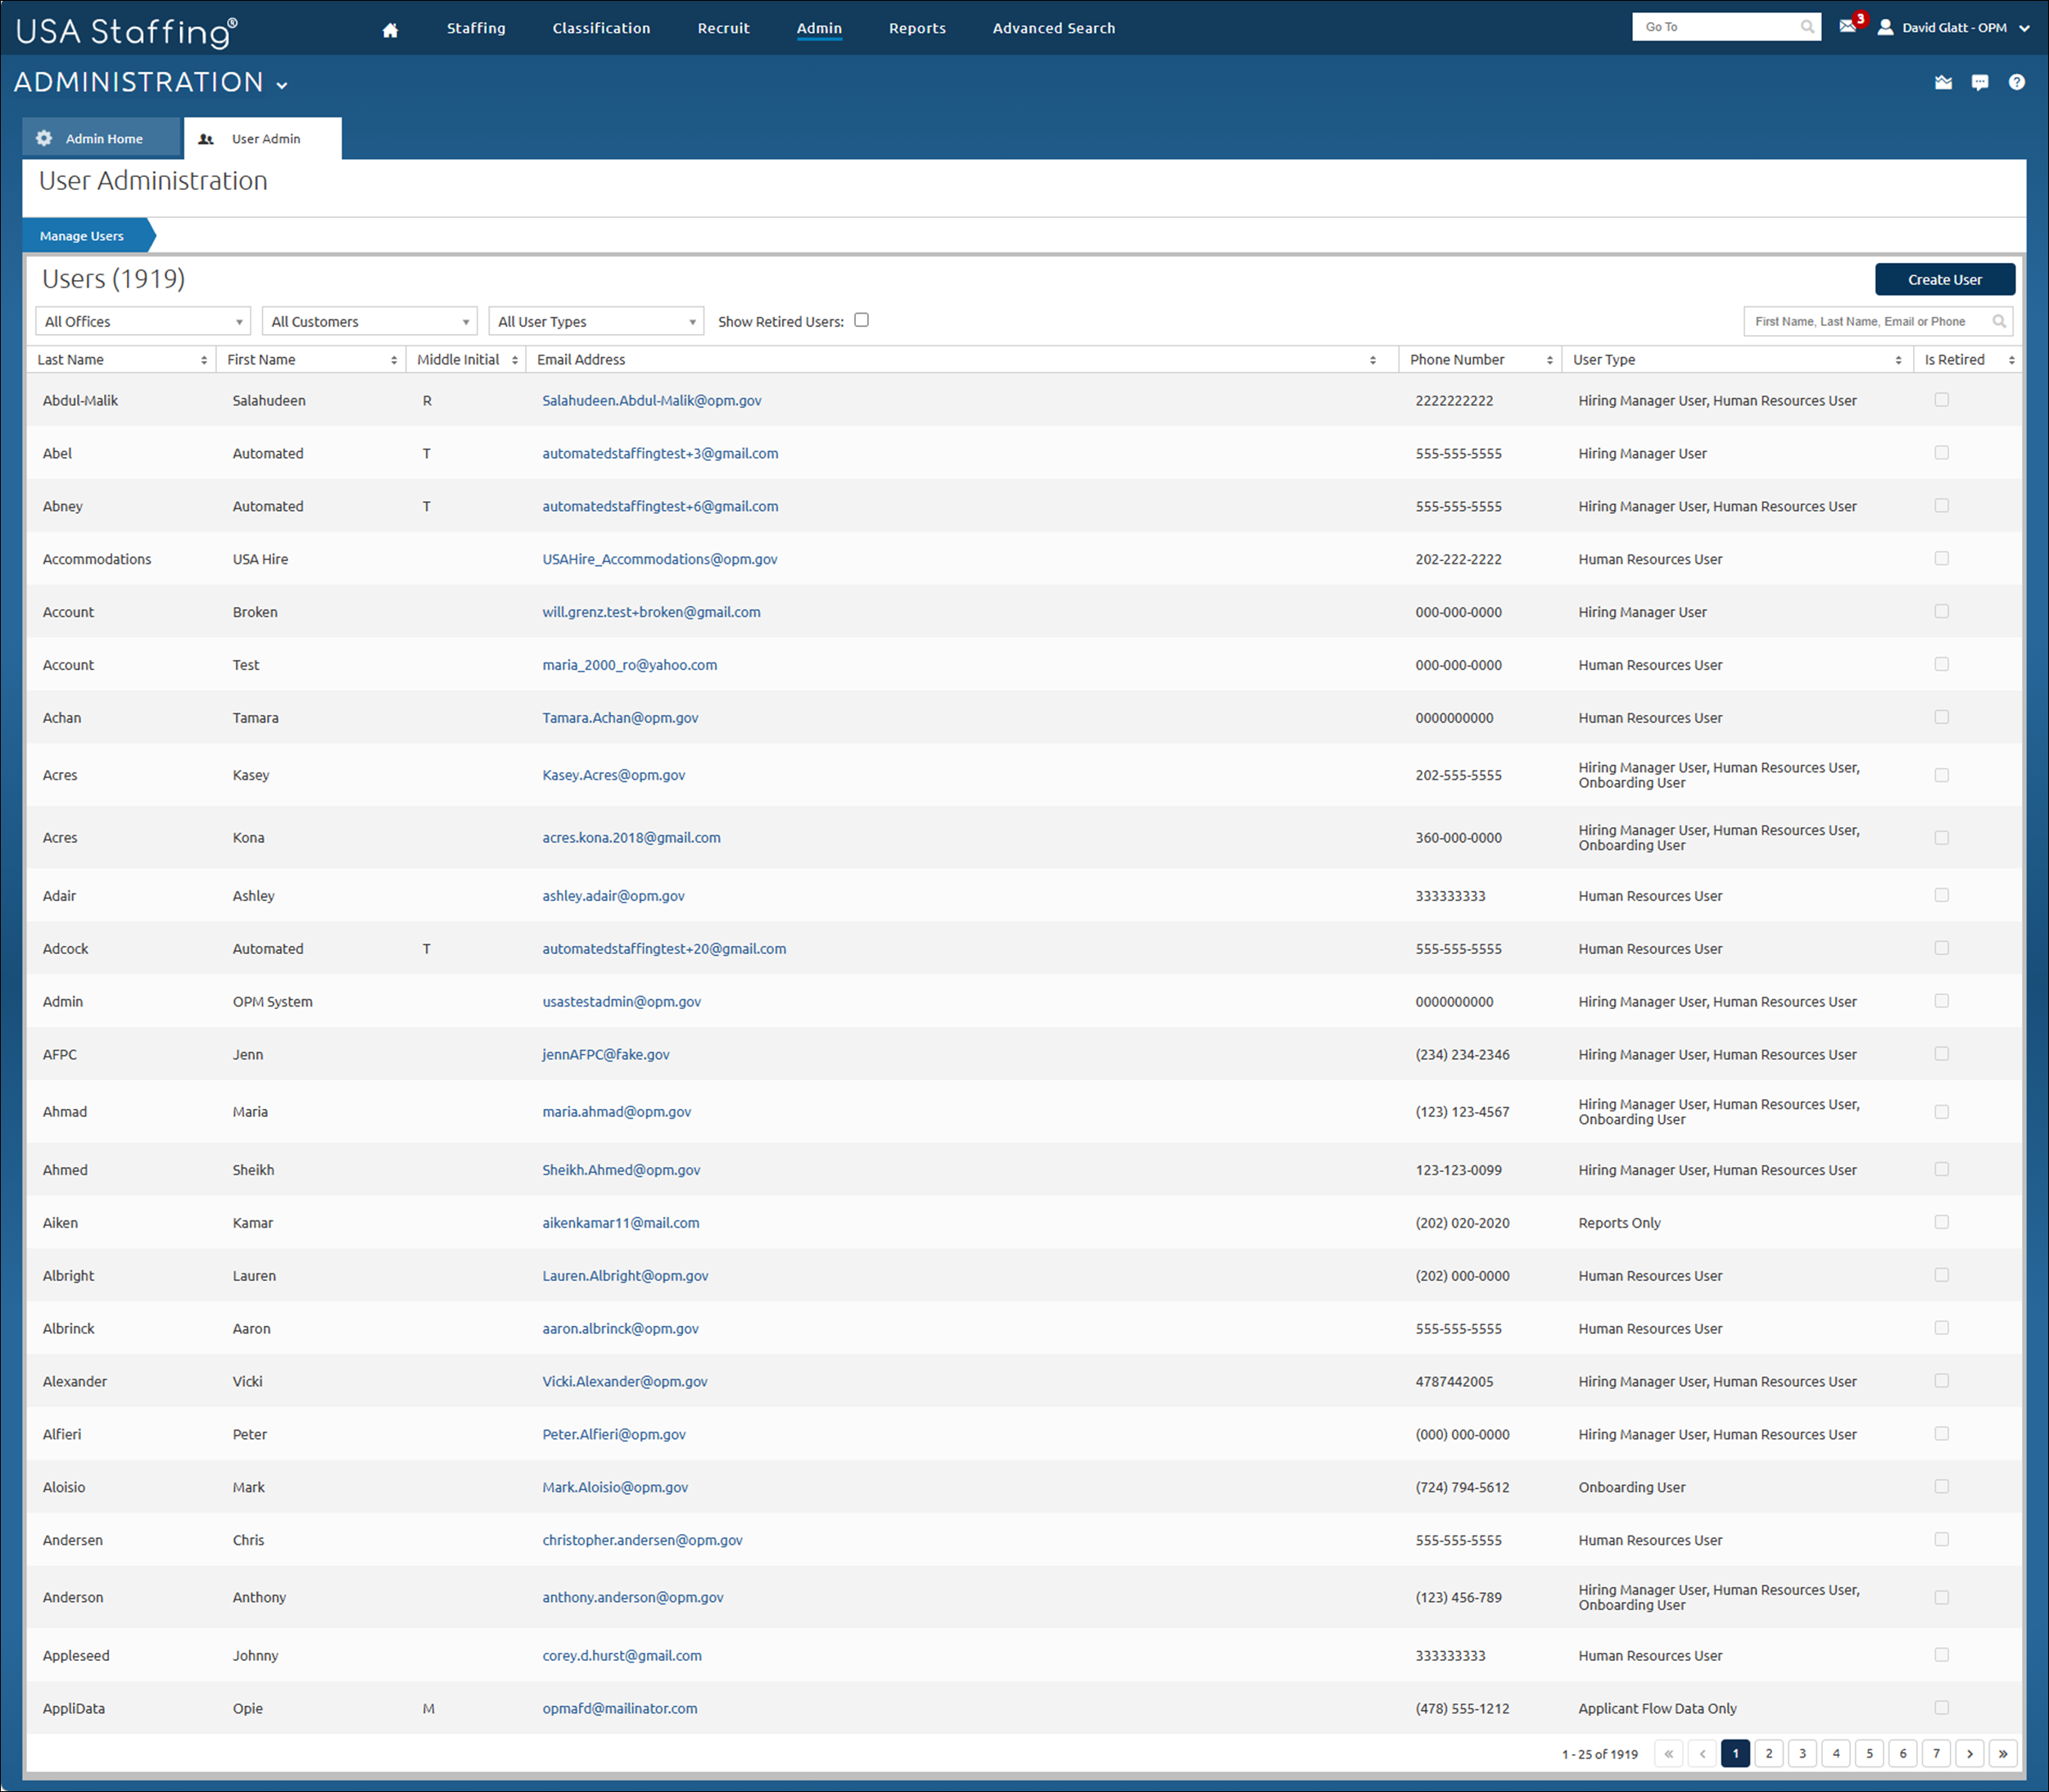Click the Create User button
The width and height of the screenshot is (2049, 1792).
click(x=1944, y=280)
